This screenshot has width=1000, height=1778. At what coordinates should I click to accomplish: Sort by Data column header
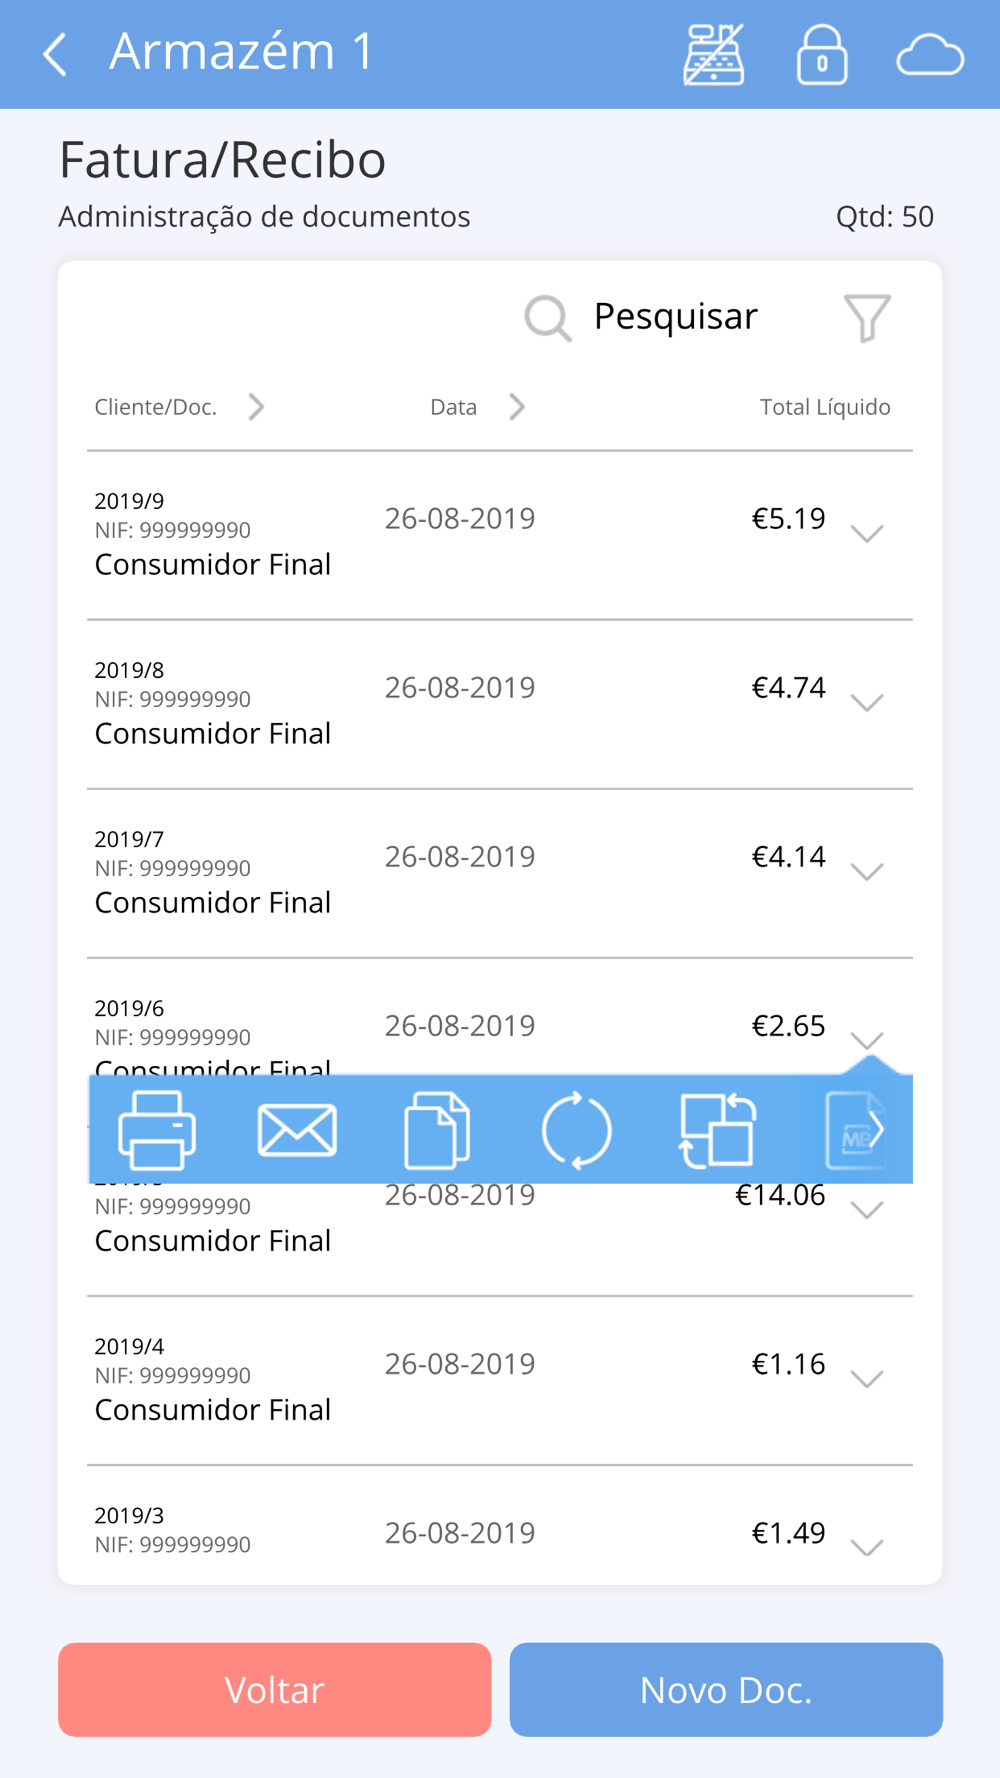(478, 407)
